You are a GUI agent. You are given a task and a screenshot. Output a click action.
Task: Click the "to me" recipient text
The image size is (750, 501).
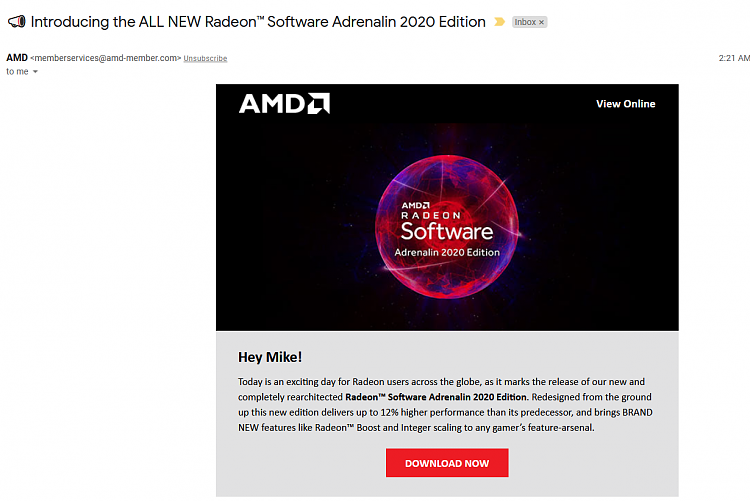point(17,72)
